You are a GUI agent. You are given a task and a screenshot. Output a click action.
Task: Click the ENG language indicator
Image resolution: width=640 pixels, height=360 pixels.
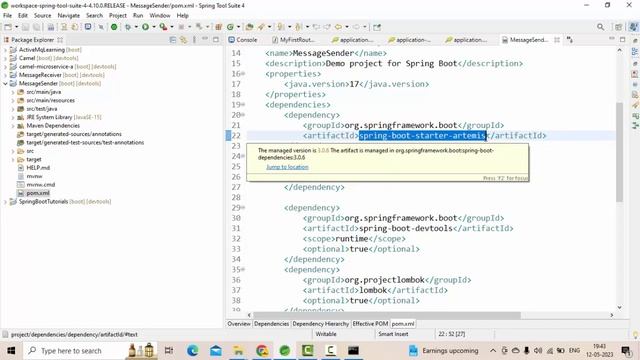574,351
